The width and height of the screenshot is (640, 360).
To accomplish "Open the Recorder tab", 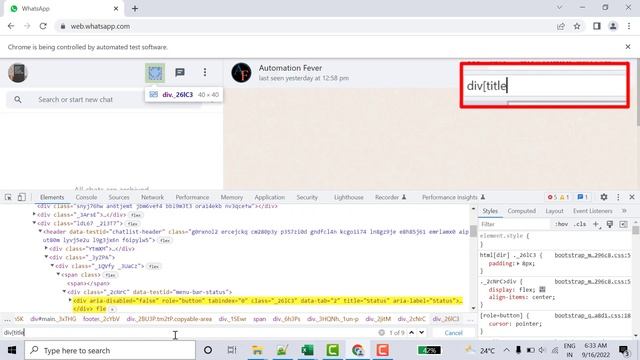I will coord(390,197).
